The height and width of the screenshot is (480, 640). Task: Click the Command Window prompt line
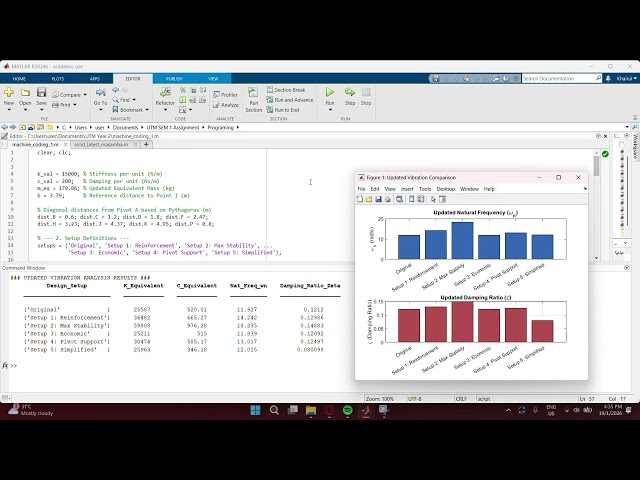[x=180, y=366]
